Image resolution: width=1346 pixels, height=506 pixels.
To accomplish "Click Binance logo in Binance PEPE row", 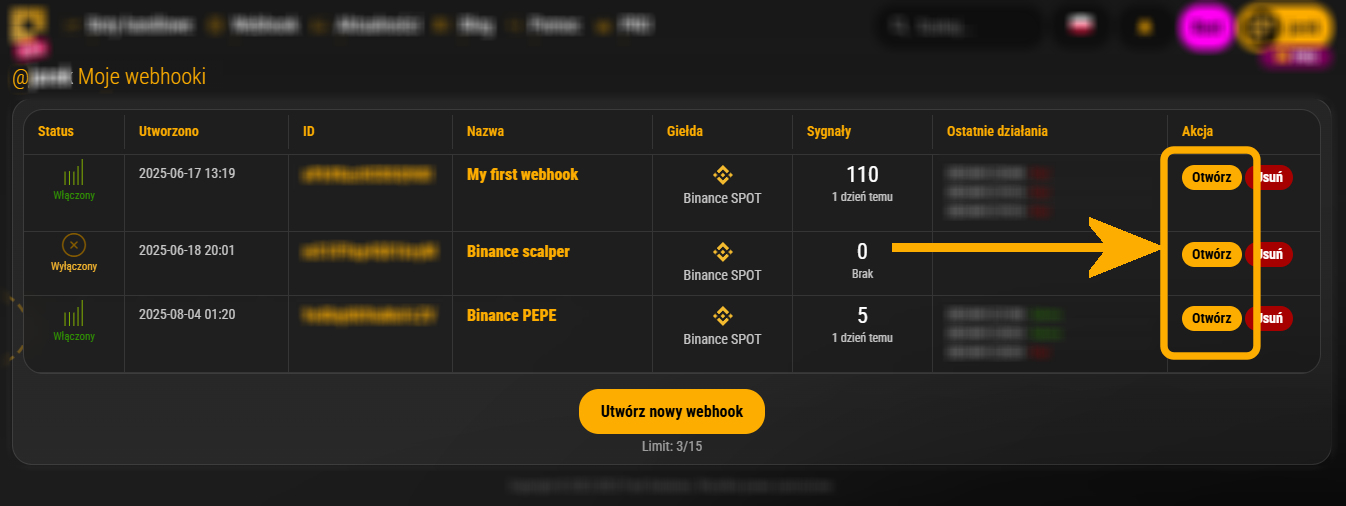I will point(722,315).
